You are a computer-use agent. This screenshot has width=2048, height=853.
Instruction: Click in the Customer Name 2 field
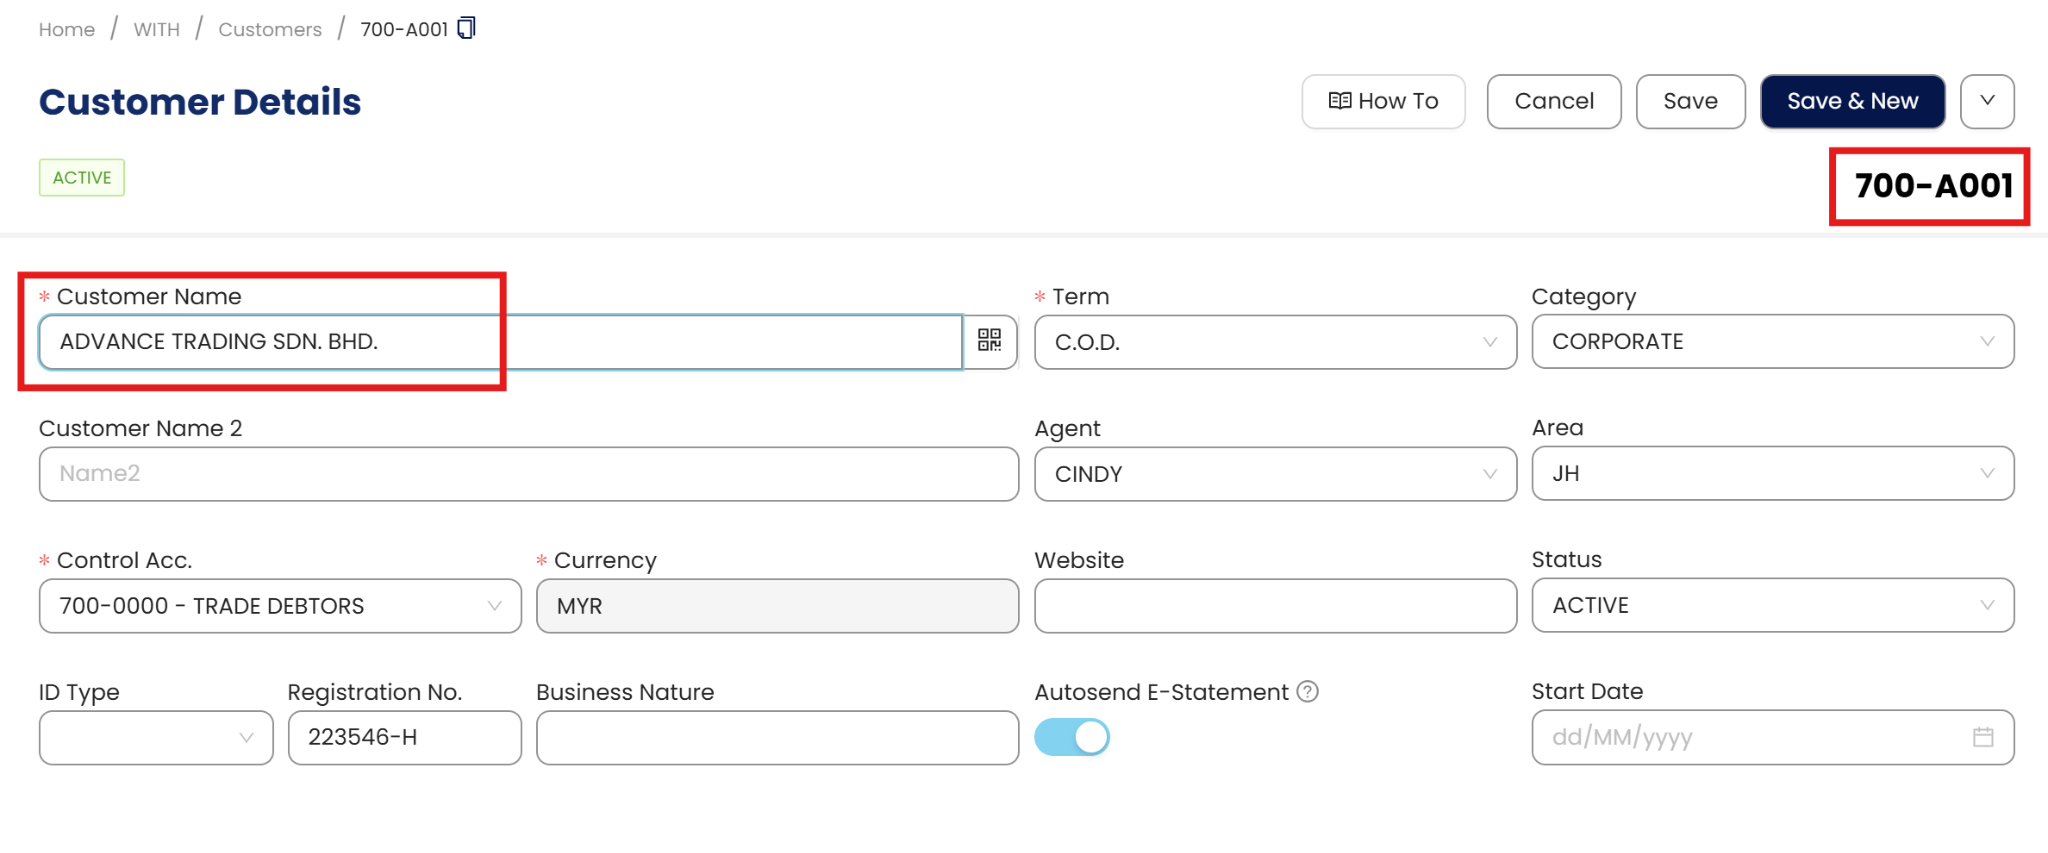pyautogui.click(x=528, y=474)
